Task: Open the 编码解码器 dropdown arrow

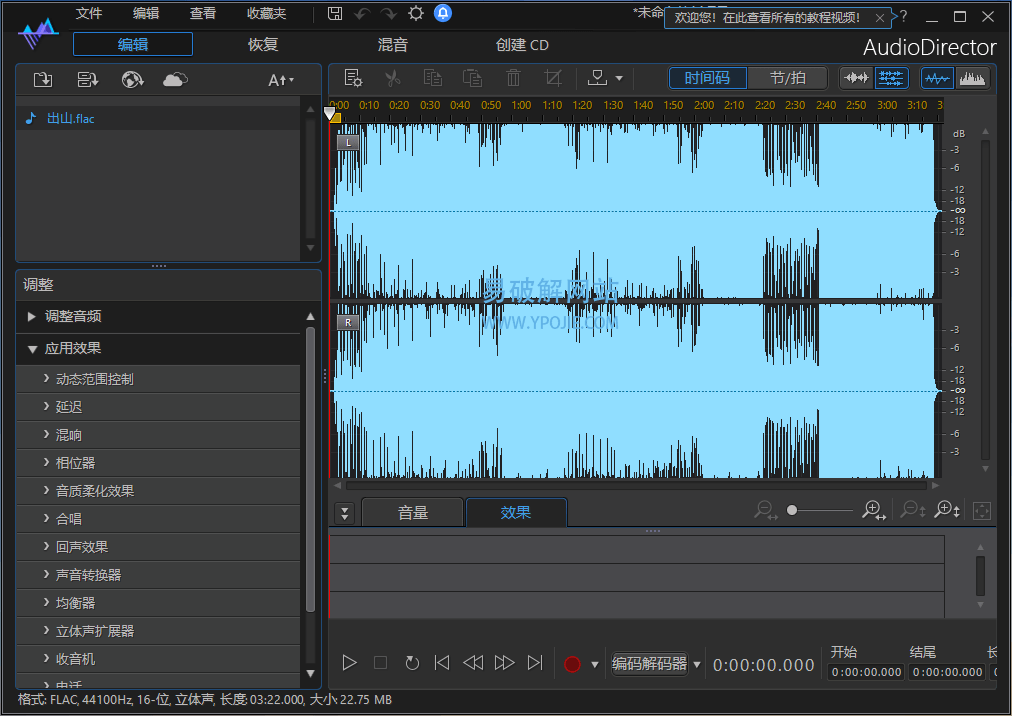Action: [x=697, y=664]
